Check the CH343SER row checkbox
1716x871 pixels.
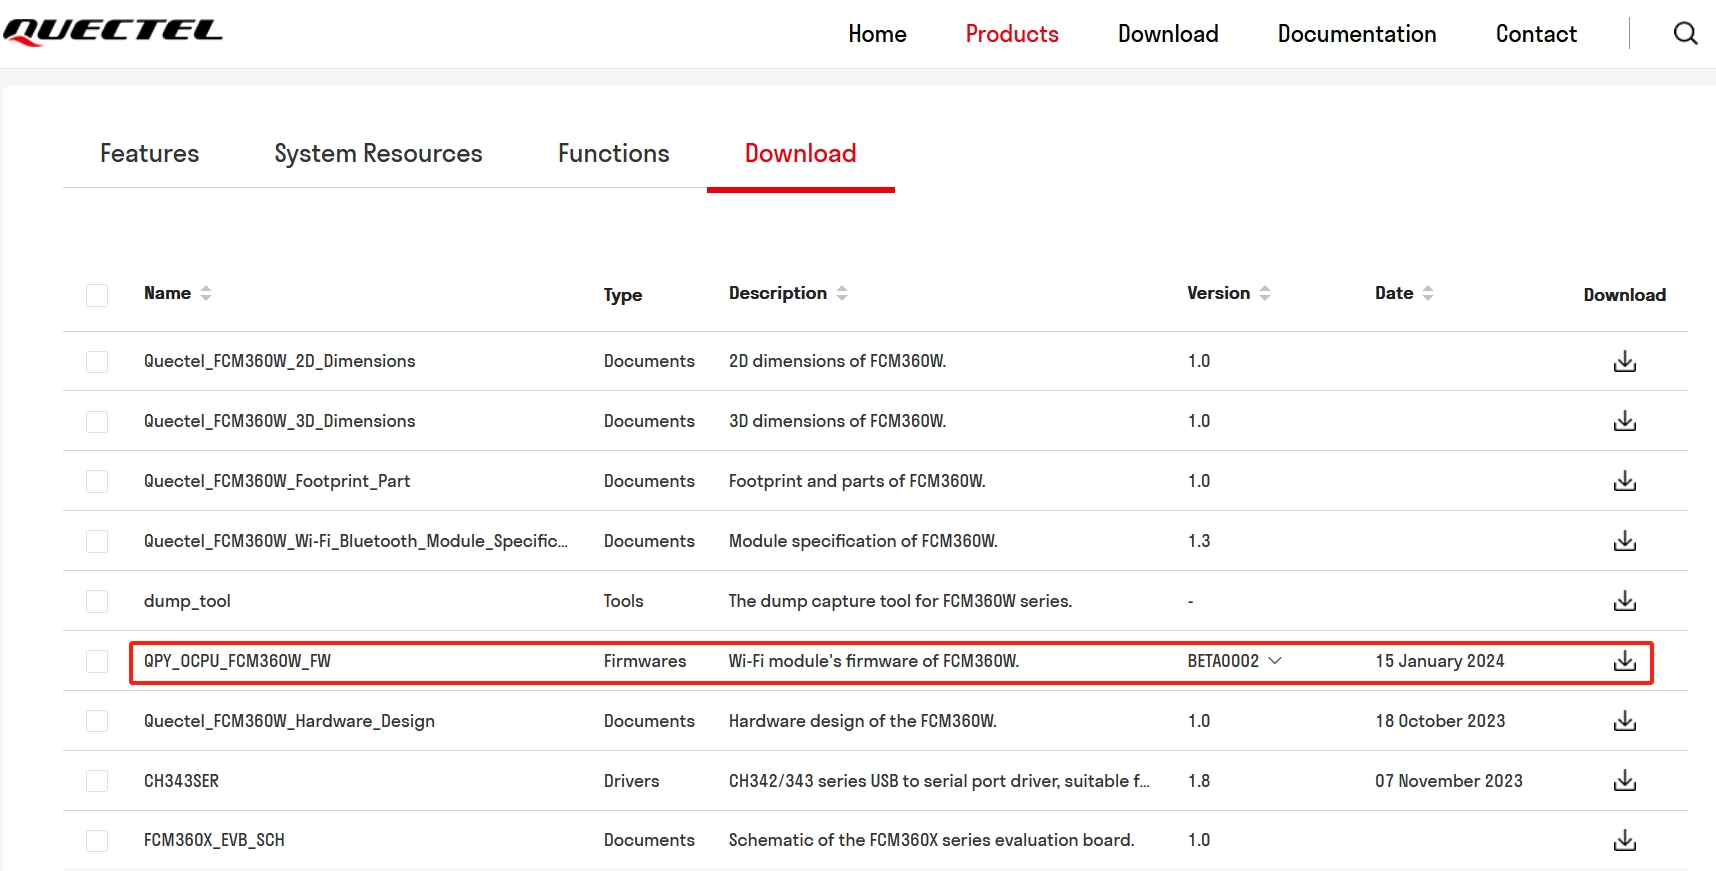pos(97,781)
